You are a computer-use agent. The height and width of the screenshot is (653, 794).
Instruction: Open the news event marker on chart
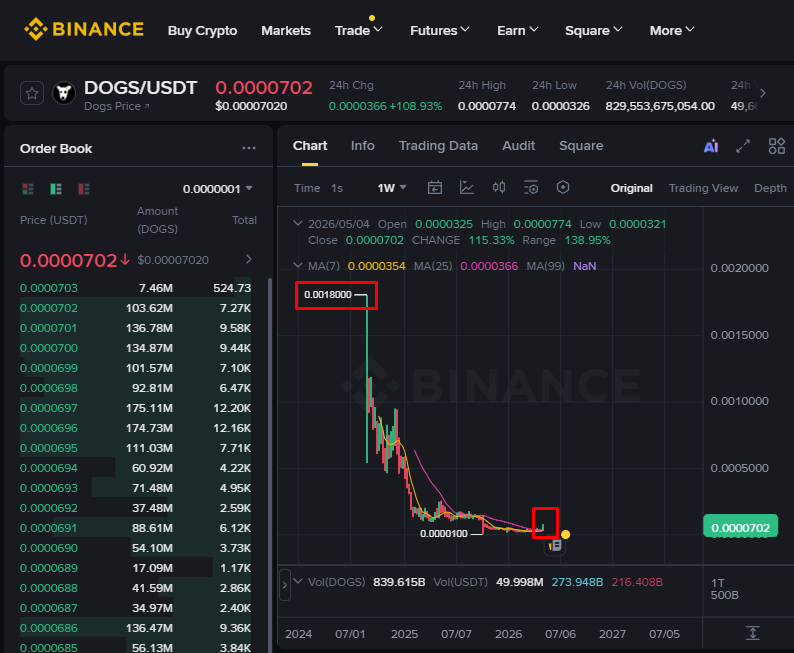pyautogui.click(x=555, y=546)
